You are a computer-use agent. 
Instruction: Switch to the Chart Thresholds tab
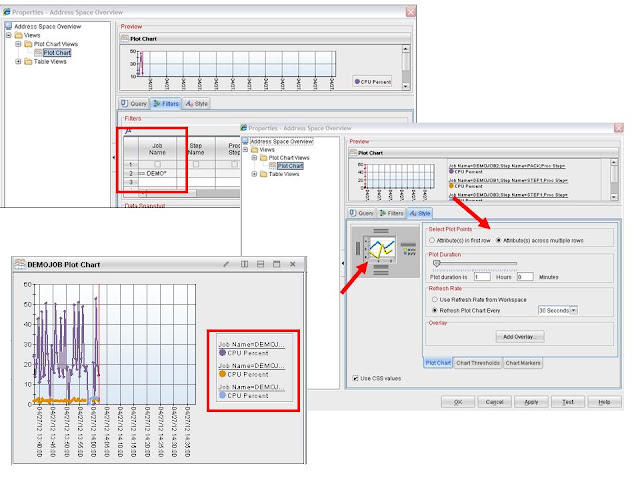(478, 363)
